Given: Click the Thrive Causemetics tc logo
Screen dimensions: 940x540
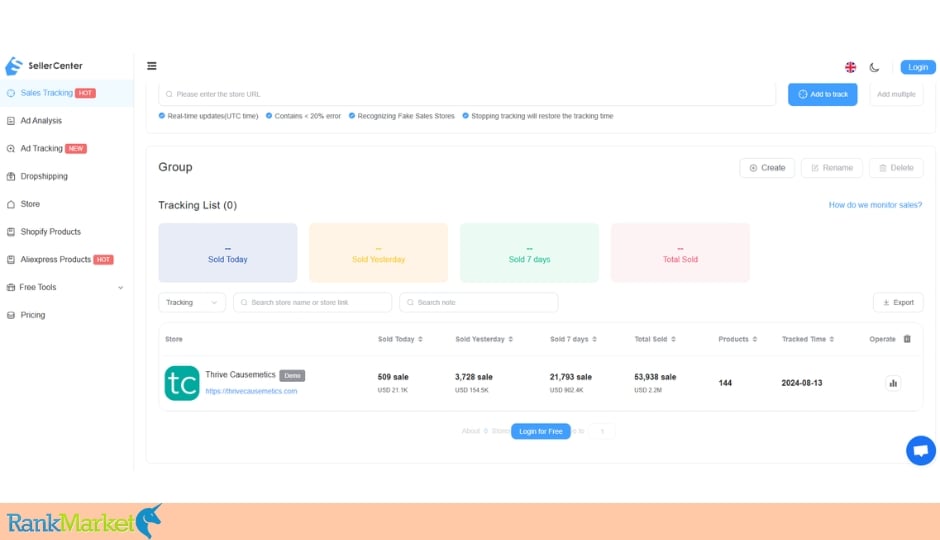Looking at the screenshot, I should tap(182, 383).
